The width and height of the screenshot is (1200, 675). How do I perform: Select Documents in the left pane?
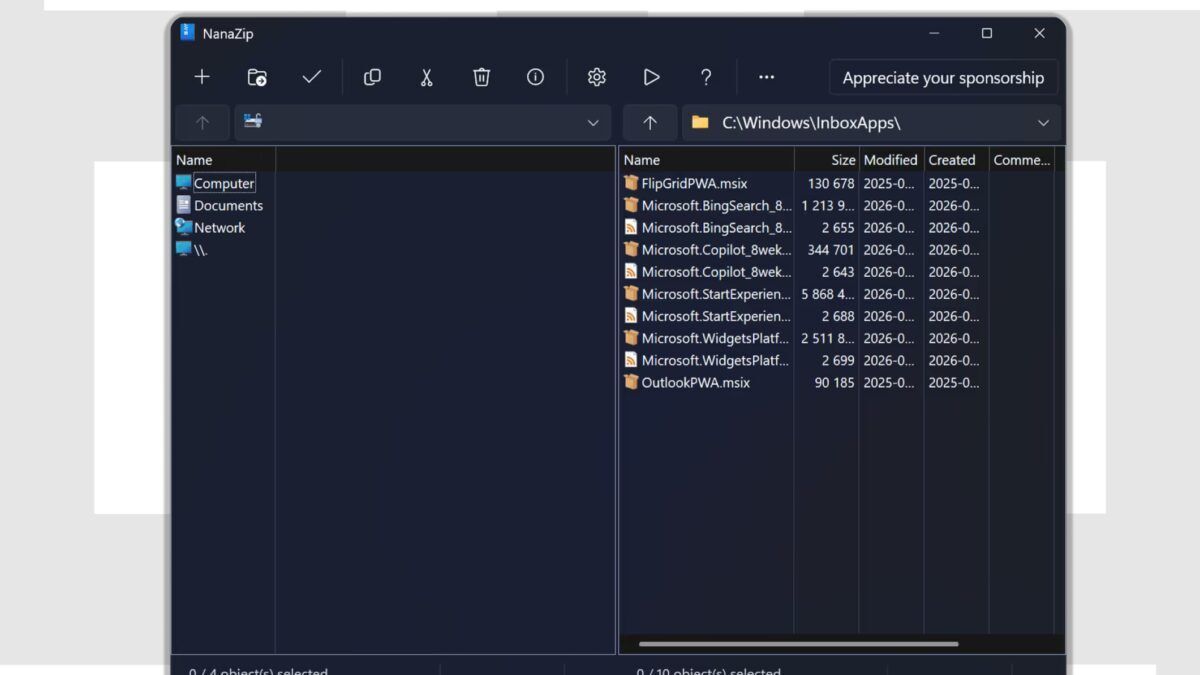228,205
